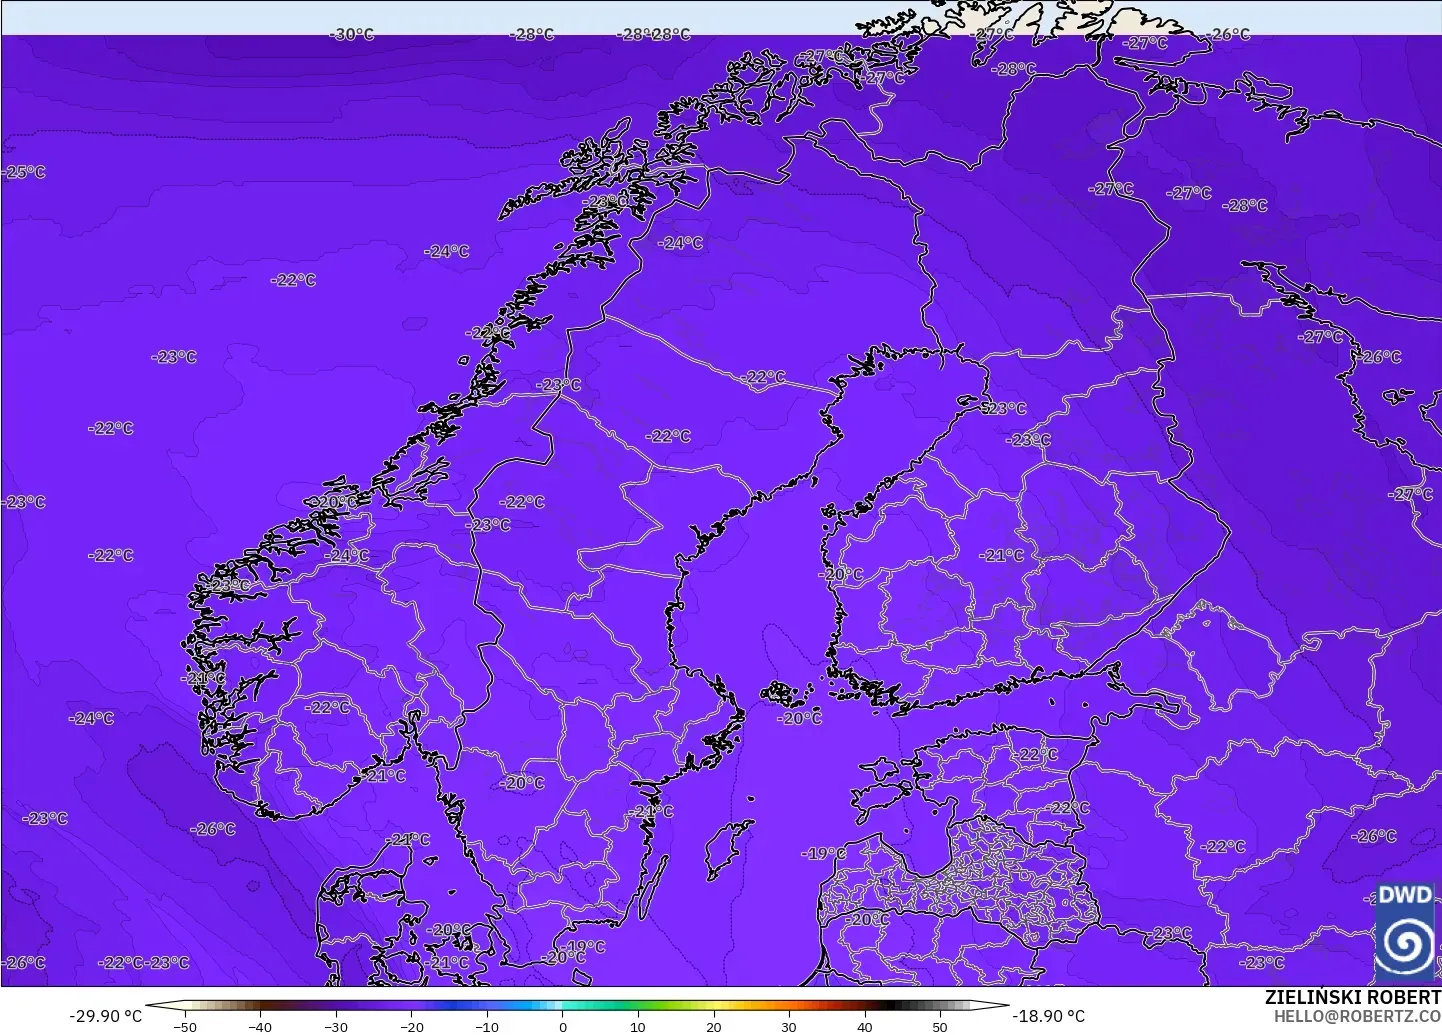Click the violet band of the scale near -20

[412, 1006]
